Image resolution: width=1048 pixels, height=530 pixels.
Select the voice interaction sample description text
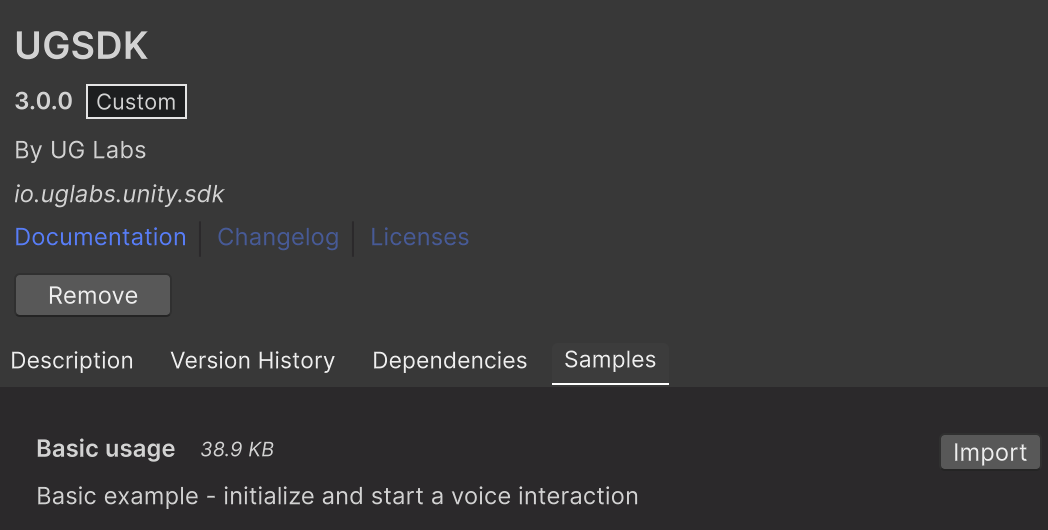(337, 496)
